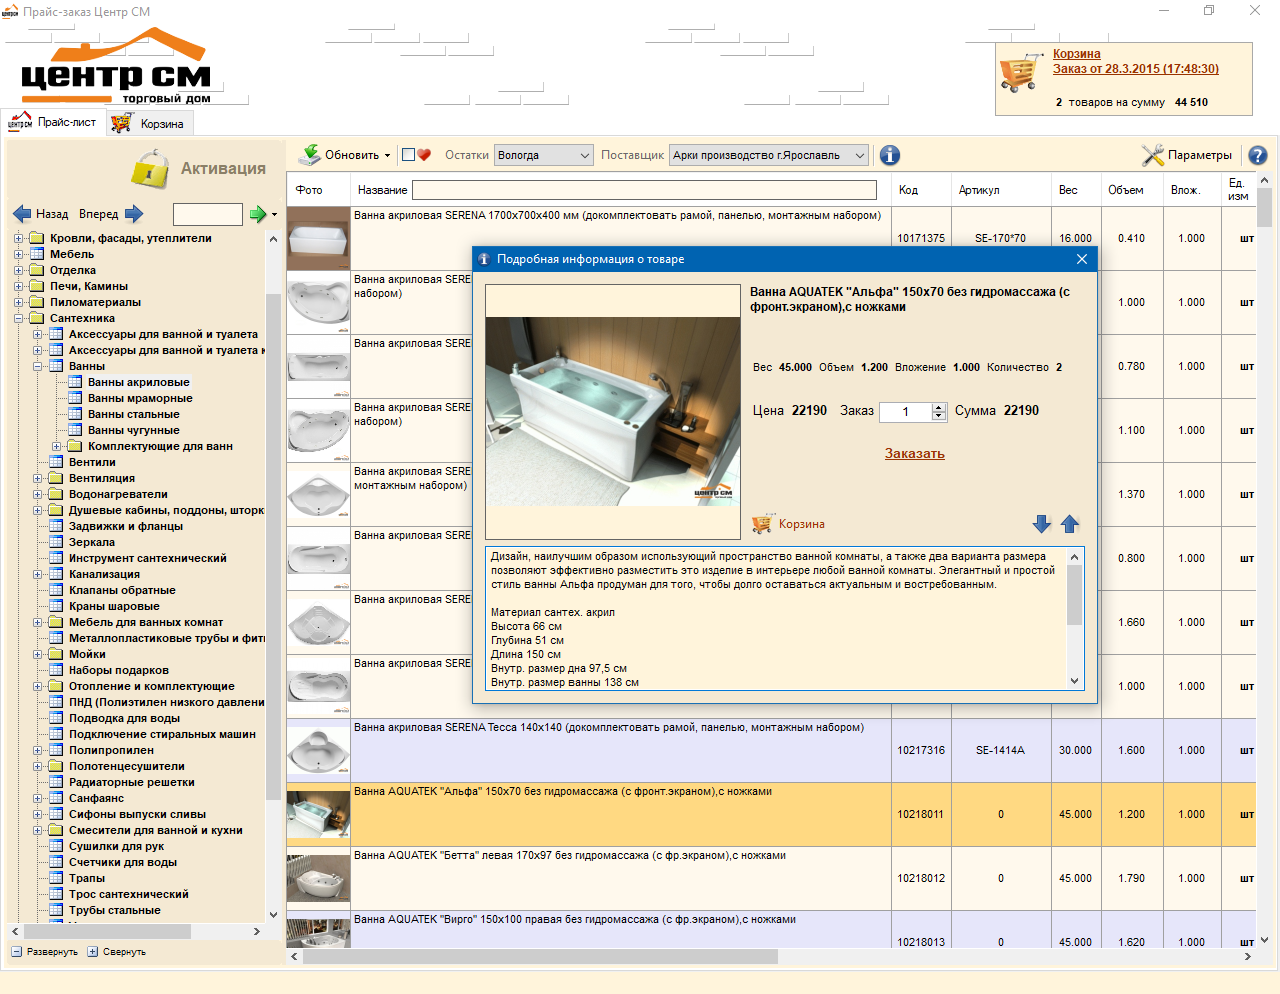1280x994 pixels.
Task: Select Ванны чугунные tree item
Action: coord(133,430)
